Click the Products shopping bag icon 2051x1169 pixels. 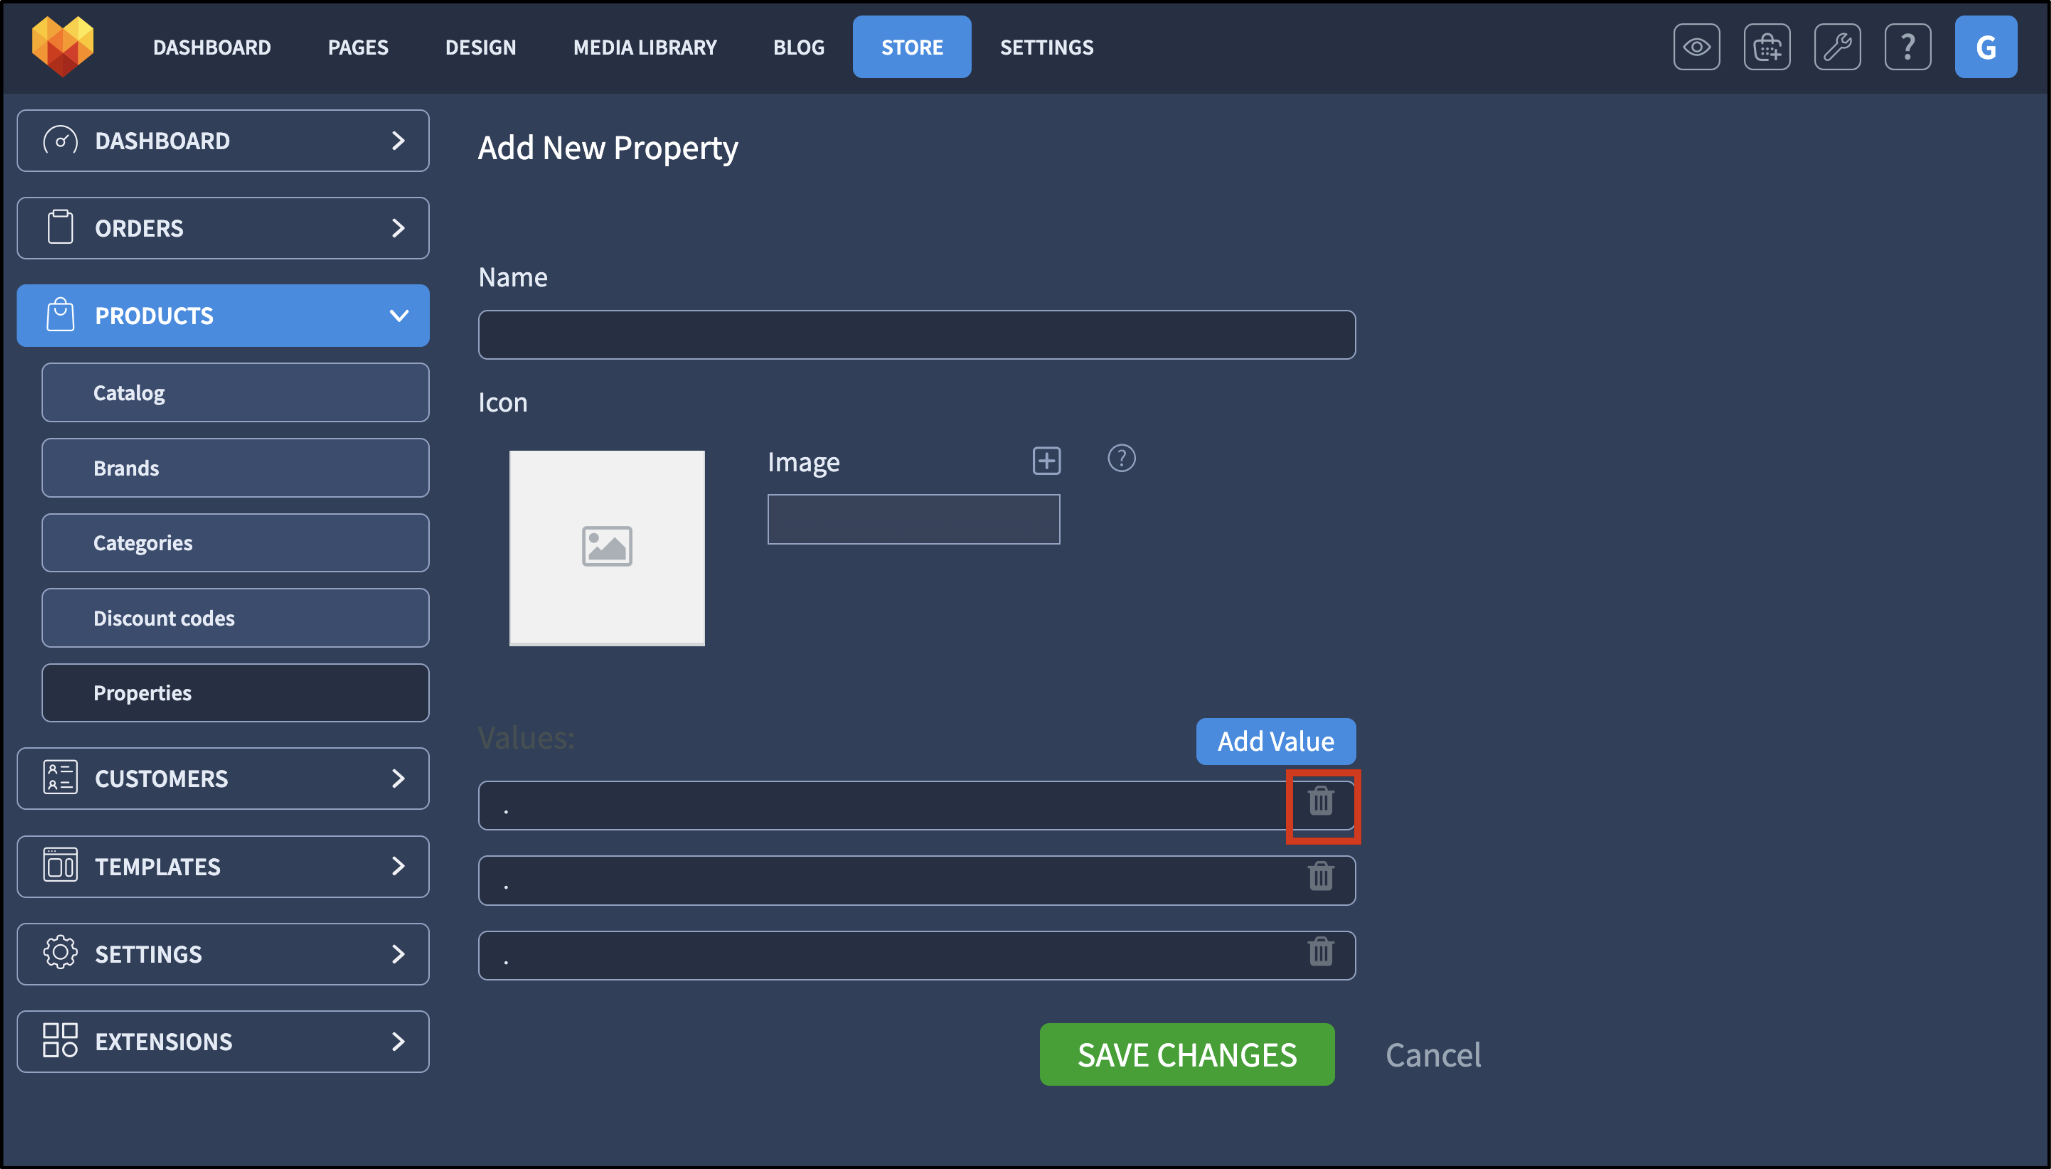tap(60, 314)
